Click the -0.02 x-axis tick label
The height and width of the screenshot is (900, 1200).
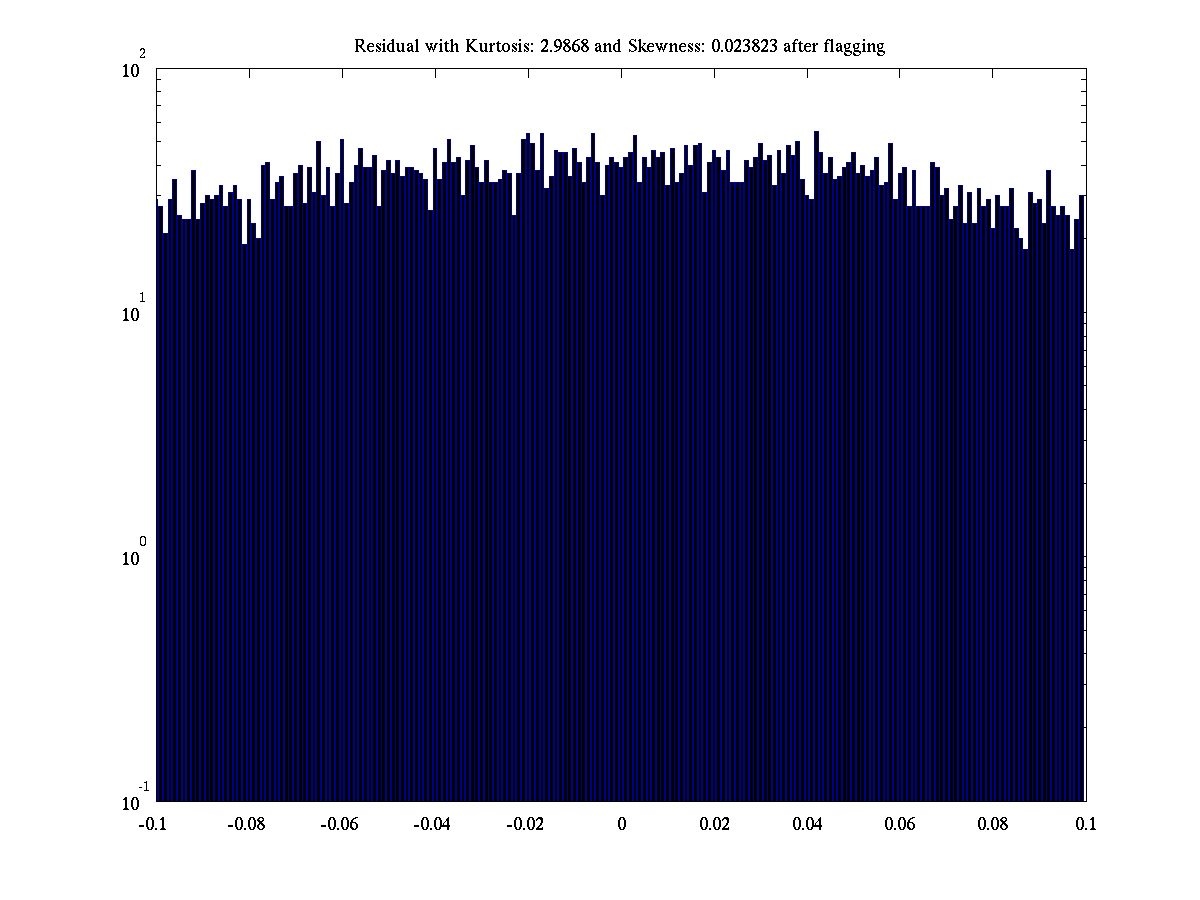[x=525, y=825]
